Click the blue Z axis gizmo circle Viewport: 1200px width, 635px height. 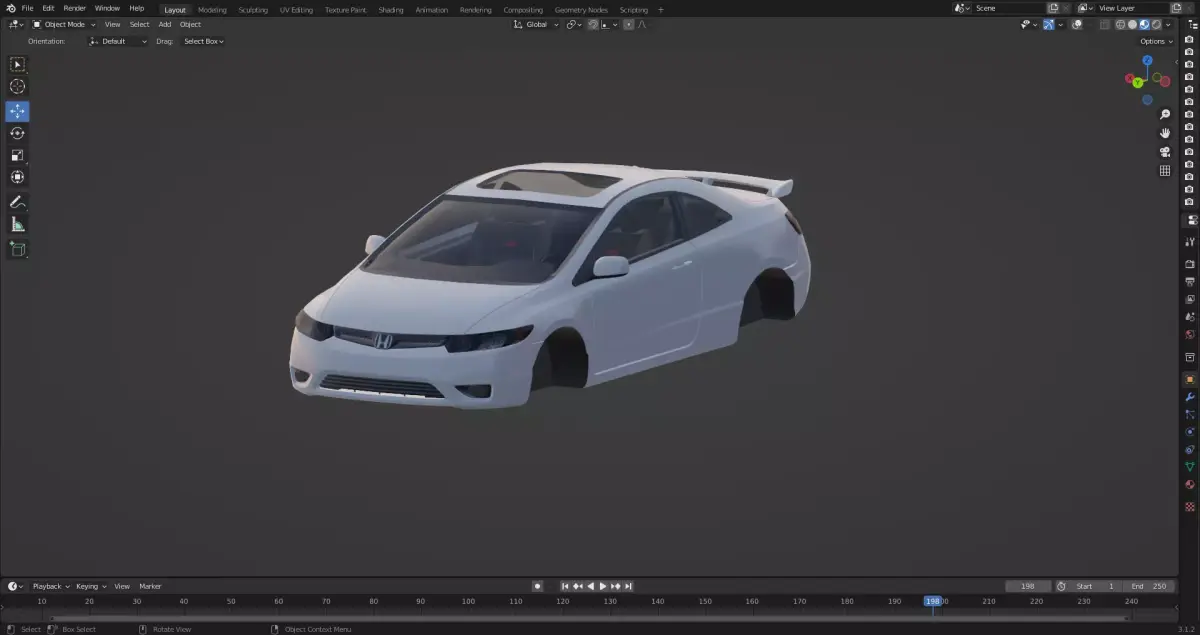point(1148,61)
